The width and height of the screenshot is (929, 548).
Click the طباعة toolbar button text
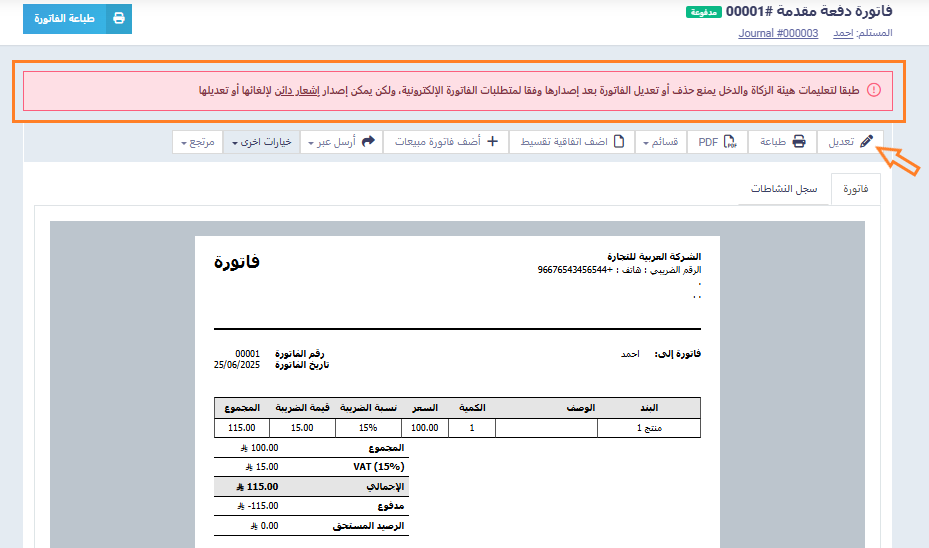[773, 142]
